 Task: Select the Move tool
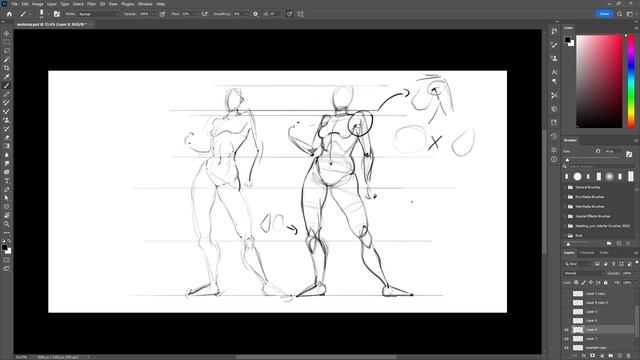(x=7, y=33)
